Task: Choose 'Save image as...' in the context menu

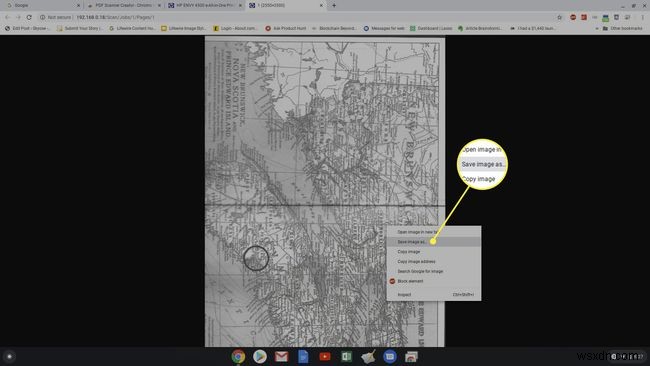Action: (x=434, y=242)
